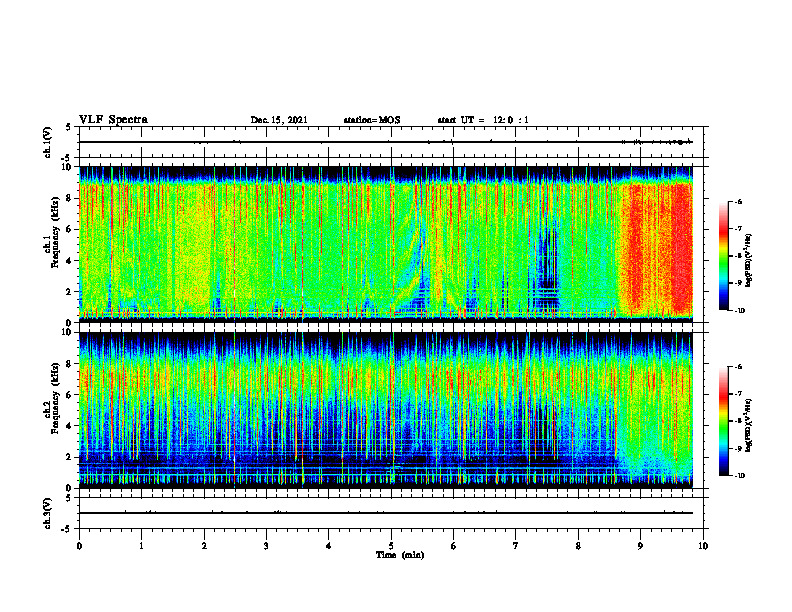Image resolution: width=792 pixels, height=612 pixels.
Task: Click the "ch.3(V)" waveform axis label
Action: [x=48, y=513]
